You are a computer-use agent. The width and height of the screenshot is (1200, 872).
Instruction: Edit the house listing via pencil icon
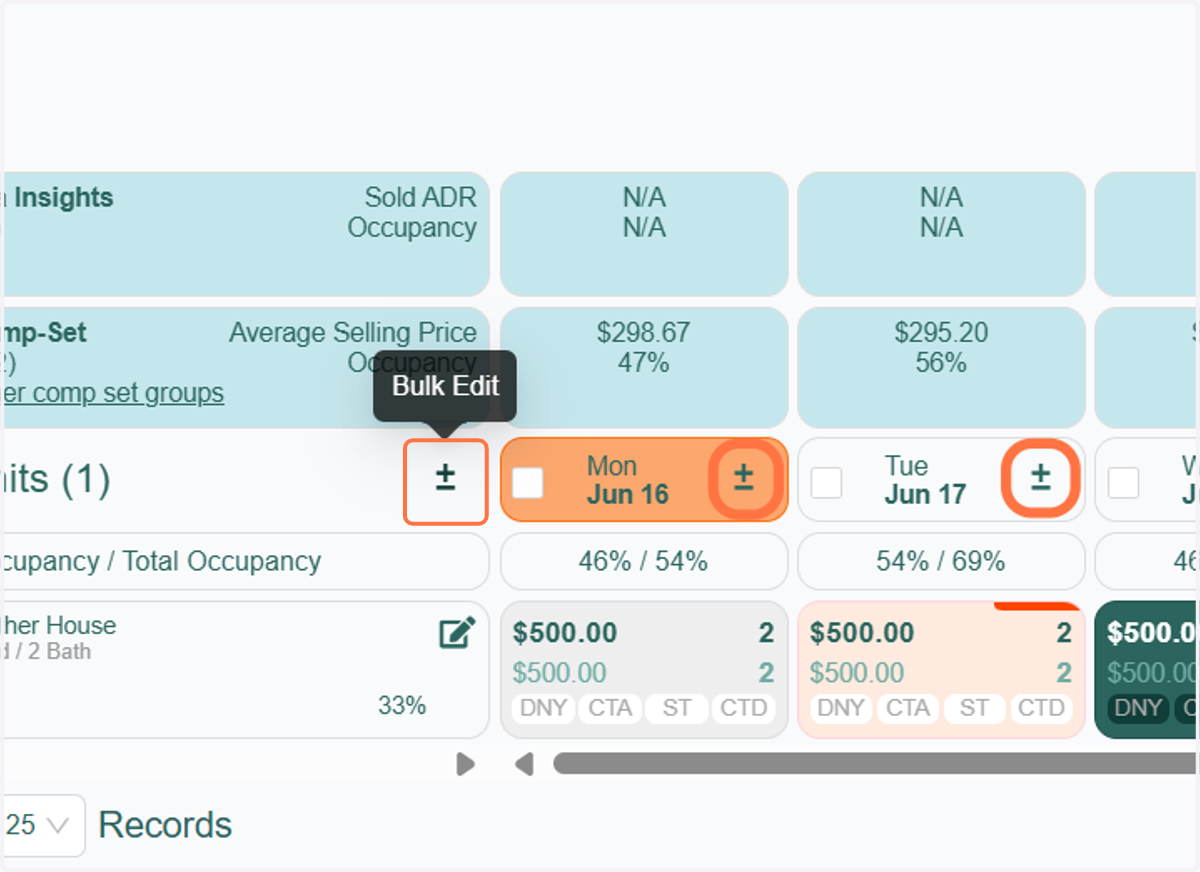pyautogui.click(x=457, y=632)
